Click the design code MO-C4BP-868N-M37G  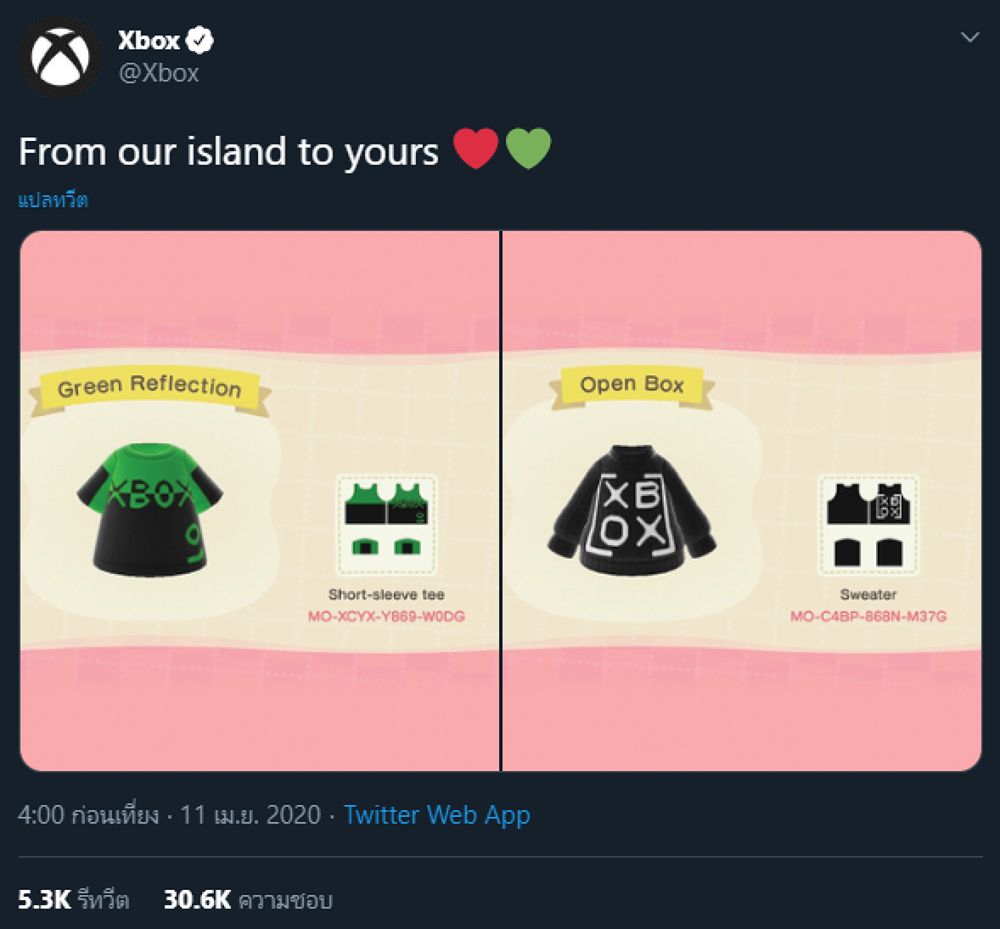click(868, 616)
